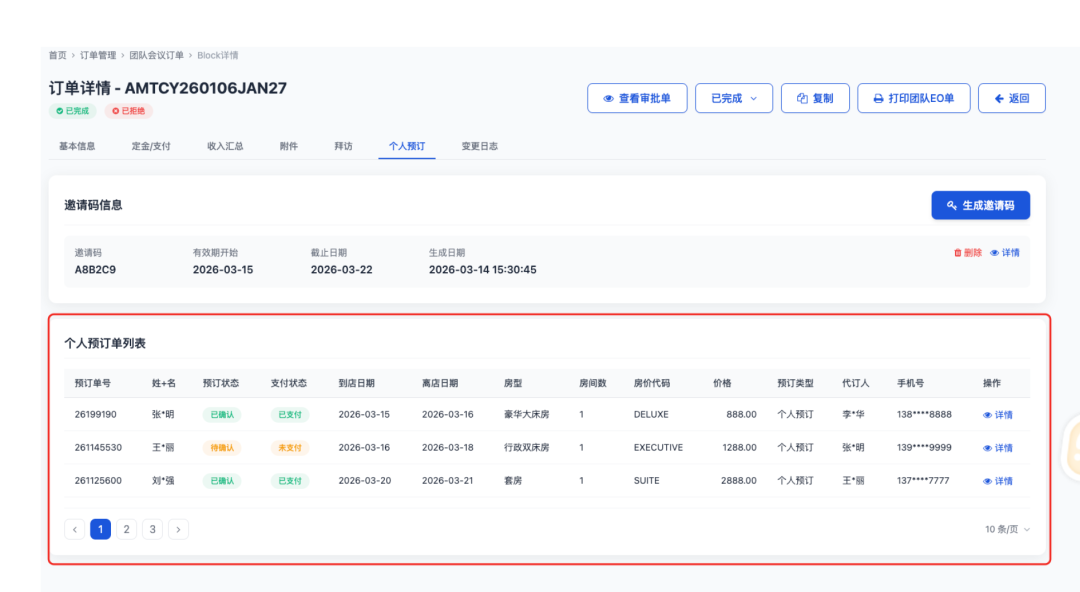
Task: Click phone number 137****7777
Action: 923,480
